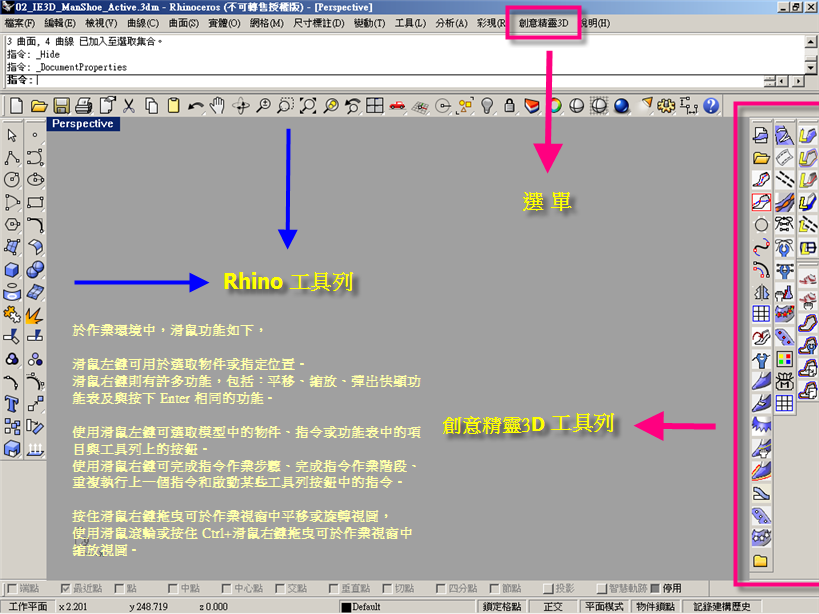Image resolution: width=819 pixels, height=614 pixels.
Task: Click the red car icon in the toolbar
Action: coord(397,106)
